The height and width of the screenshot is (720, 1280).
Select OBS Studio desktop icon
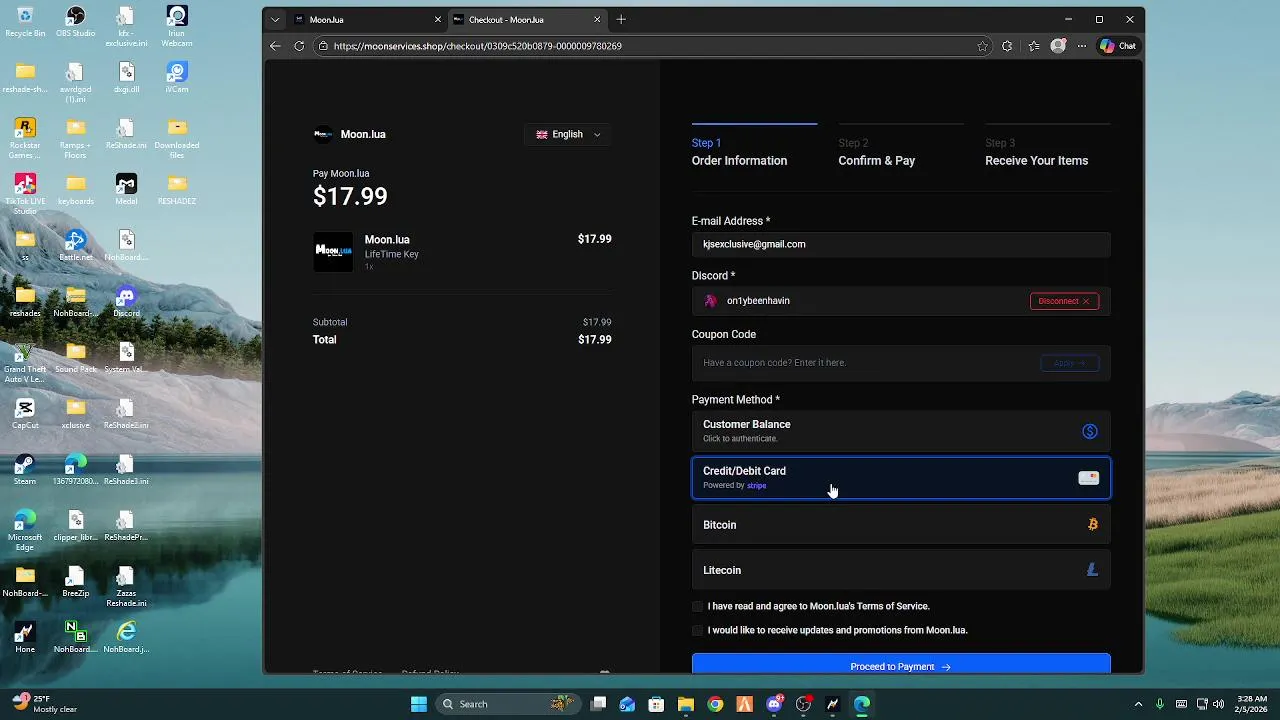coord(76,22)
